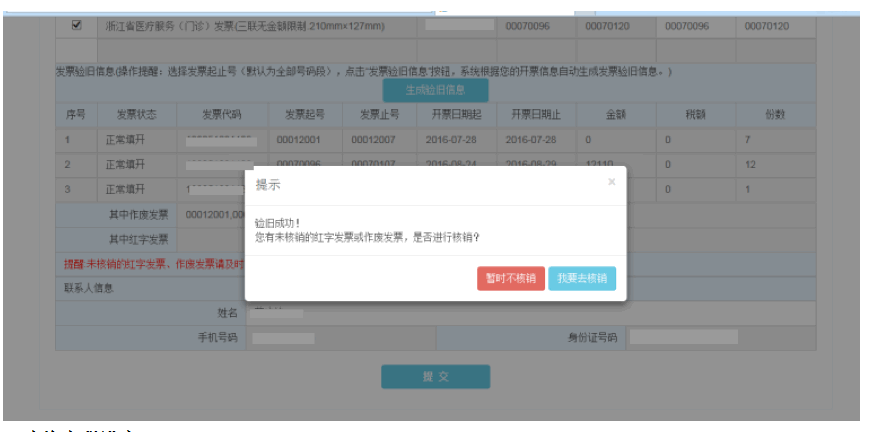Select the 正常填开 status in row 3
The width and height of the screenshot is (870, 432).
pyautogui.click(x=125, y=189)
